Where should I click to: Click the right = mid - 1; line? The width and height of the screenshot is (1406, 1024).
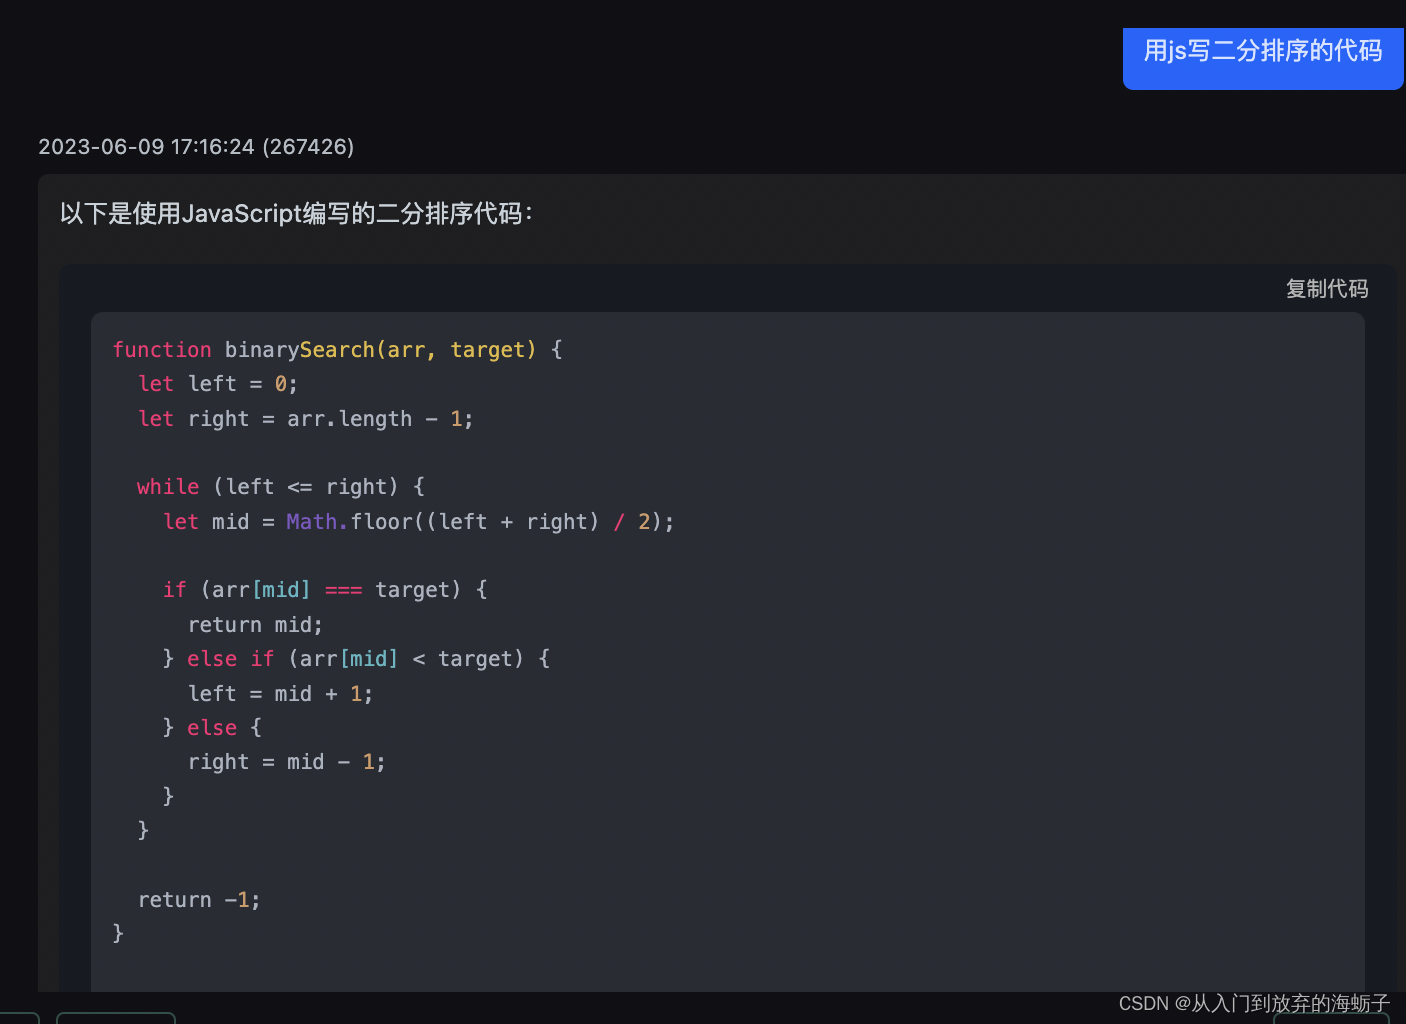tap(287, 762)
